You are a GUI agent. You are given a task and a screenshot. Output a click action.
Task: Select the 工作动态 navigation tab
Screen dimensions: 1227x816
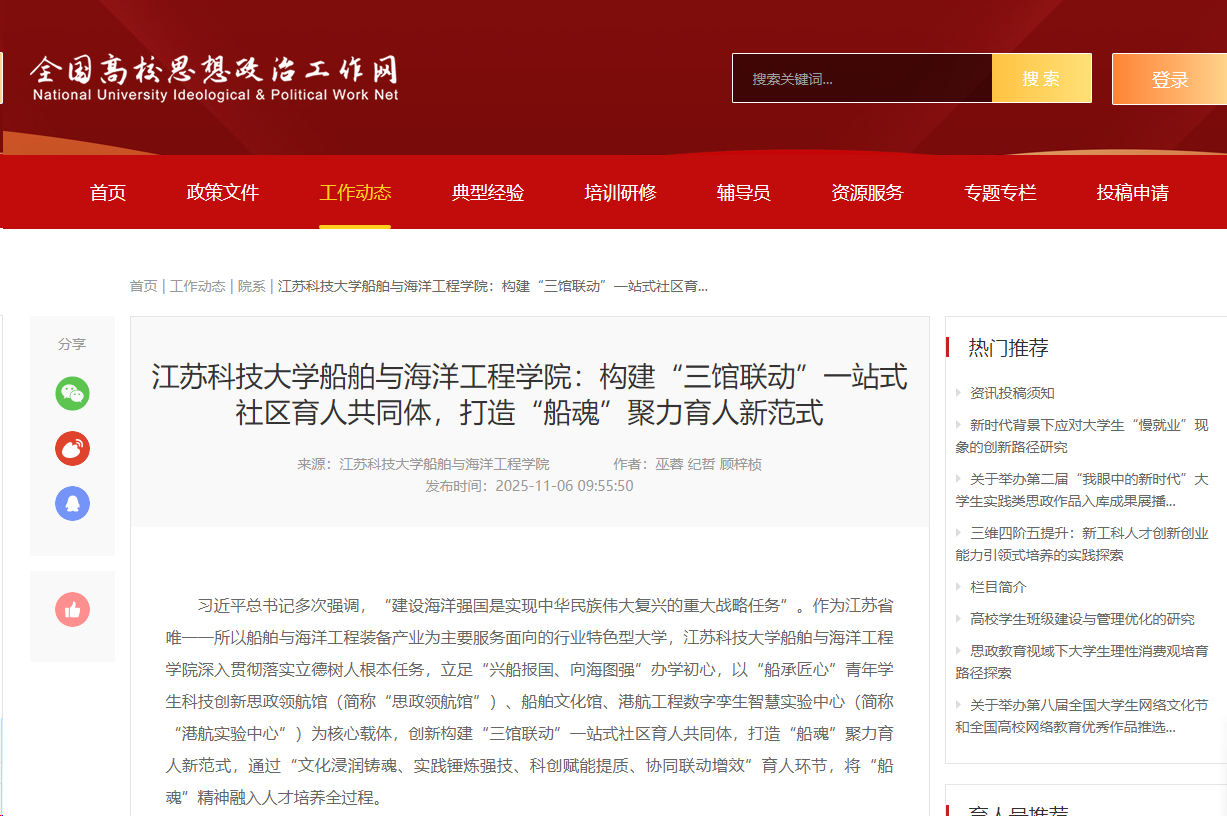pos(355,193)
